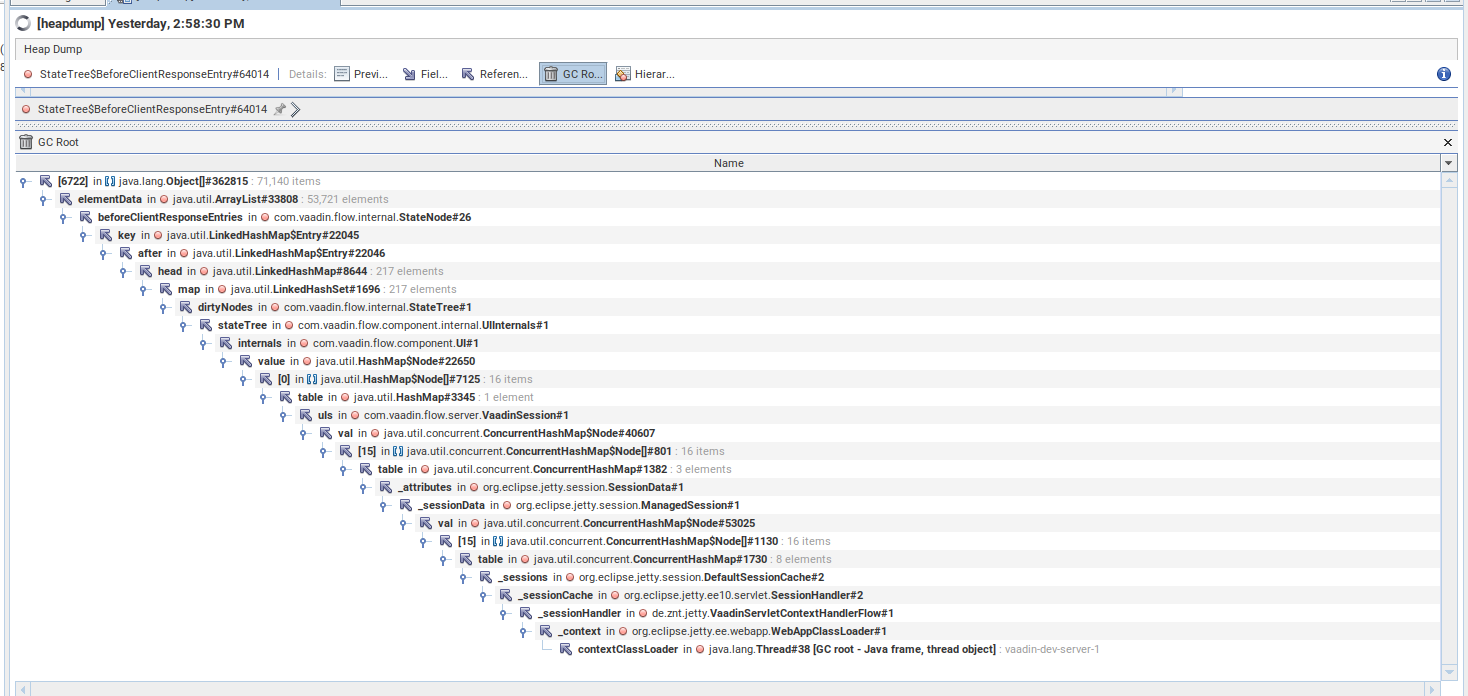Click reference icon of _sessionCache SessionHandler#2
Viewport: 1468px width, 696px height.
[506, 595]
